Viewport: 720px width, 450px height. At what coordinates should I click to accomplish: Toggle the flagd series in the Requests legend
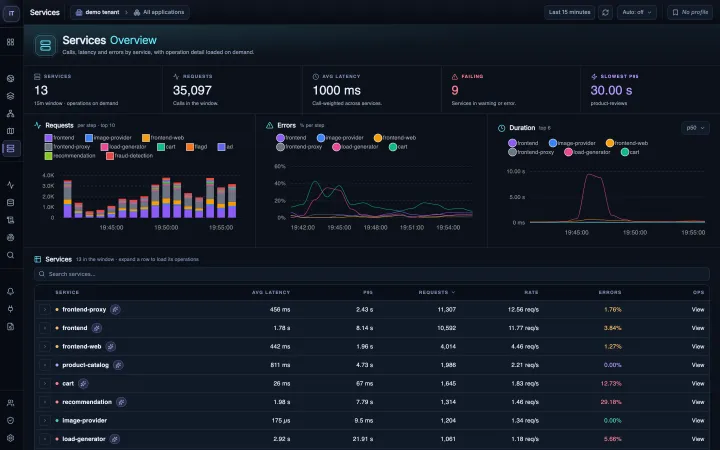point(197,147)
